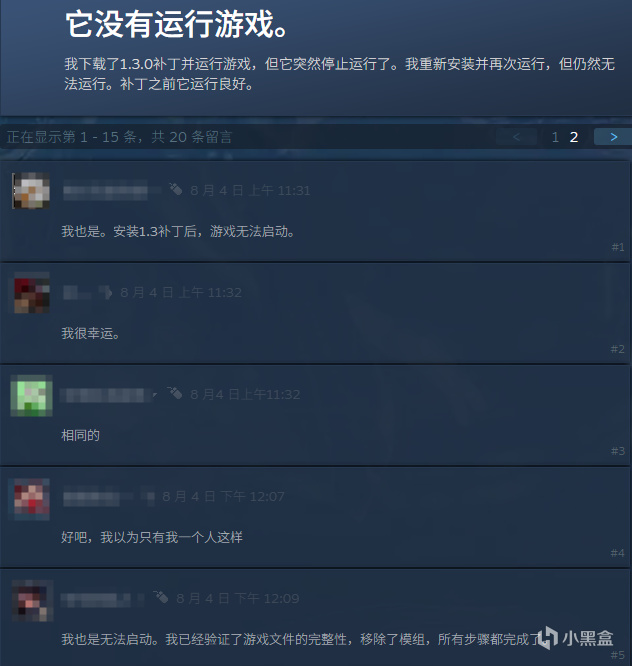This screenshot has height=666, width=632.
Task: Open permalink #1 of first comment
Action: 618,247
